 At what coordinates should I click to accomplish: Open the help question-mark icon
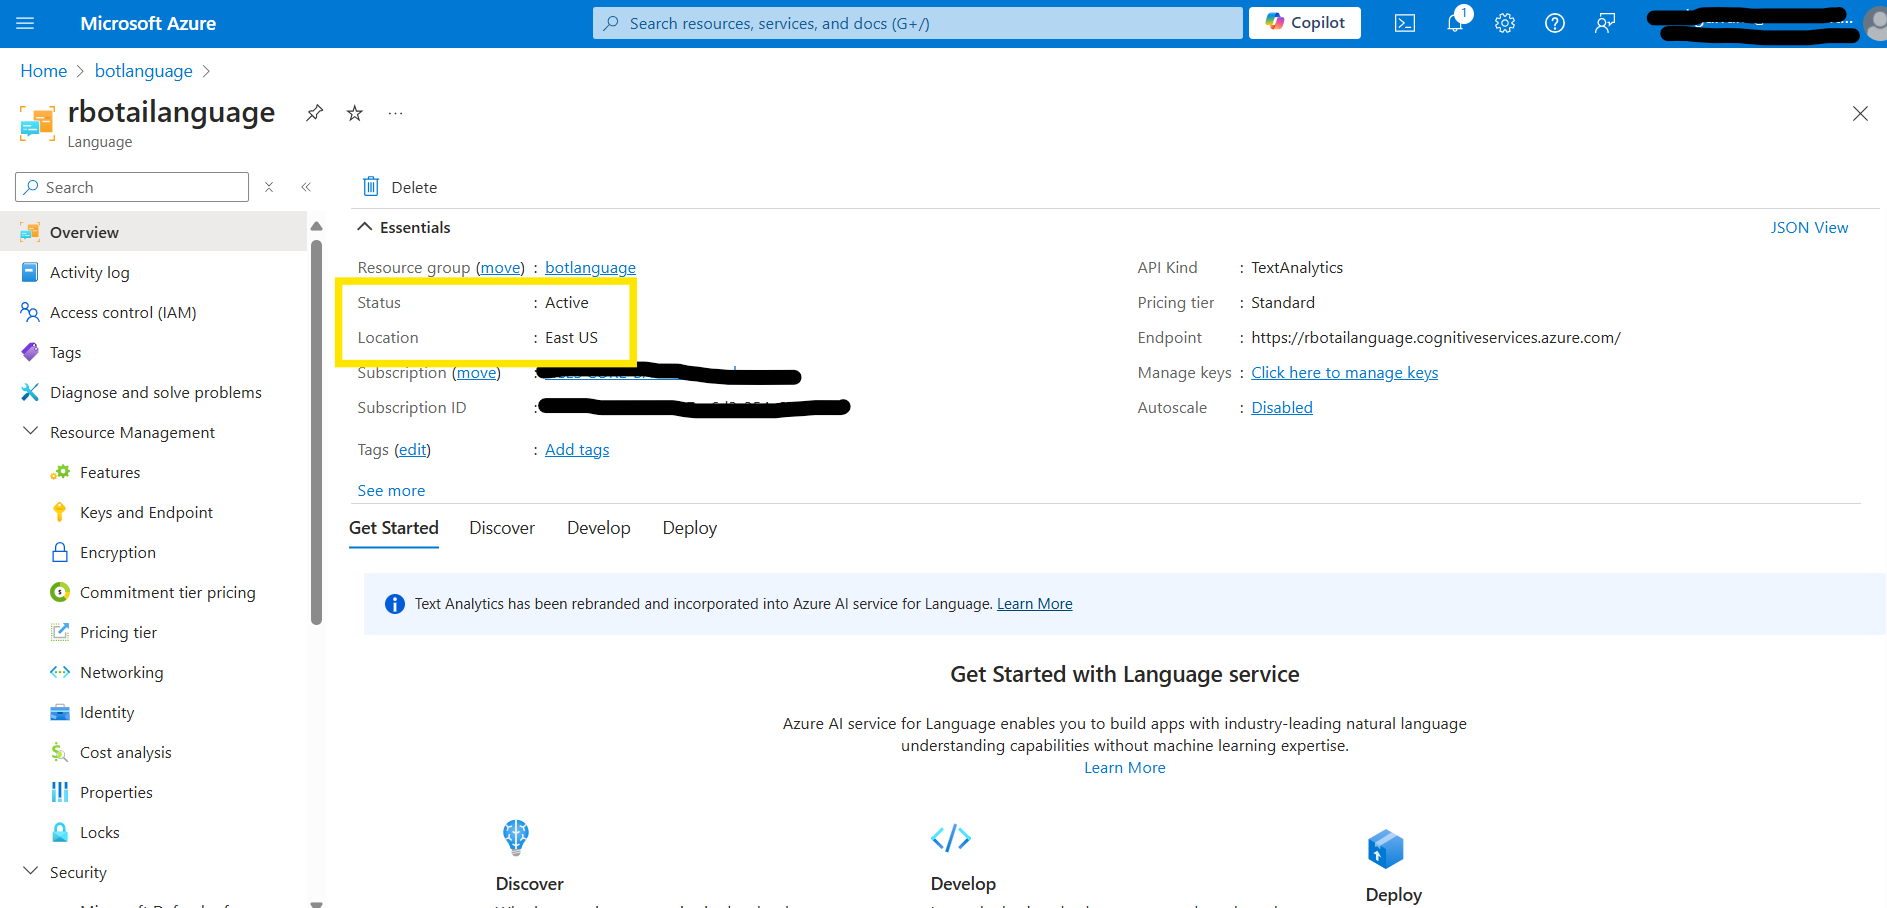1554,23
